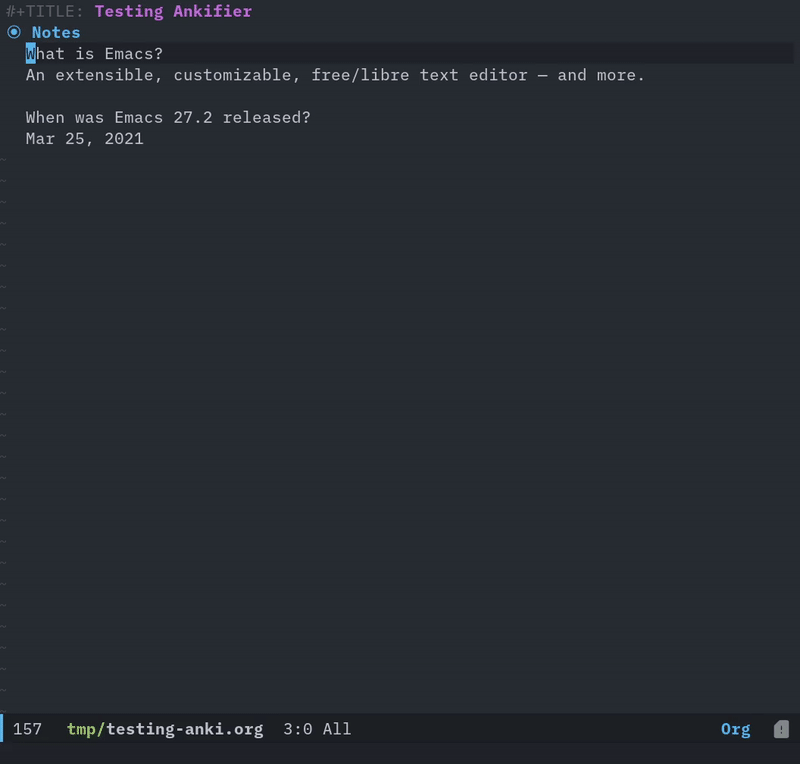Click the 'Mar 25, 2021' answer line
The image size is (800, 764).
(x=85, y=139)
